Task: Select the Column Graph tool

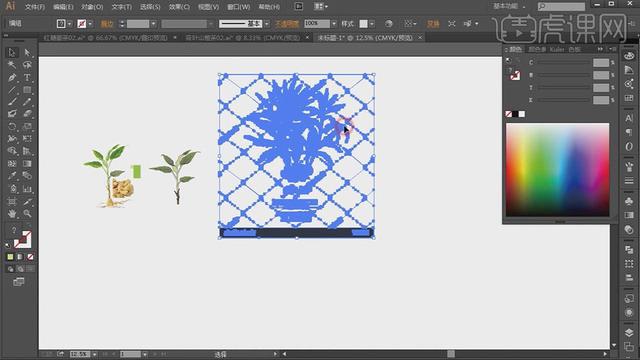Action: click(x=27, y=189)
